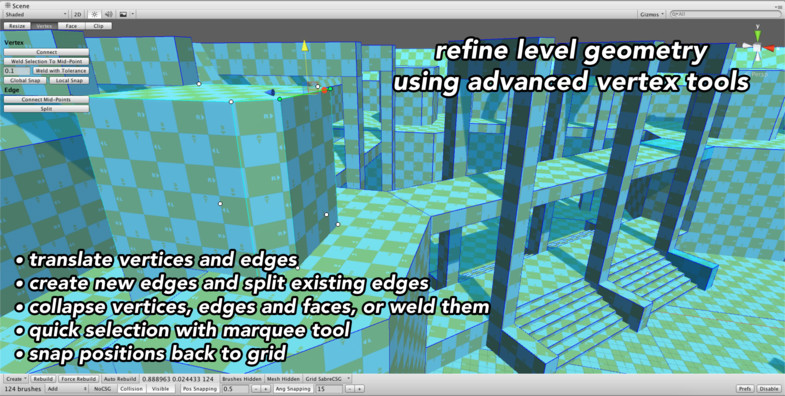Increase angle snapping with plus button

(359, 388)
